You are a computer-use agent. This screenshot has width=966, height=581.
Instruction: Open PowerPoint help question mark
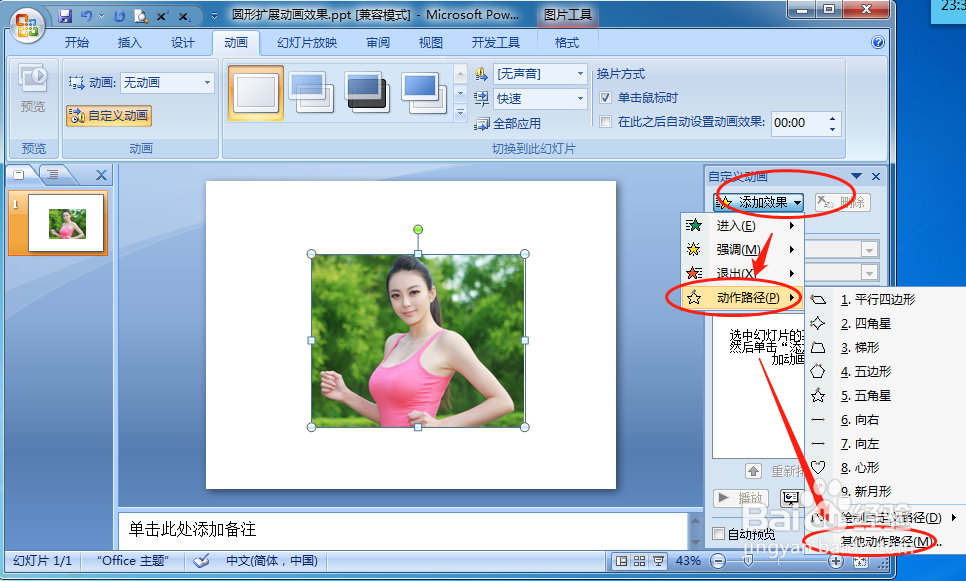click(x=878, y=42)
